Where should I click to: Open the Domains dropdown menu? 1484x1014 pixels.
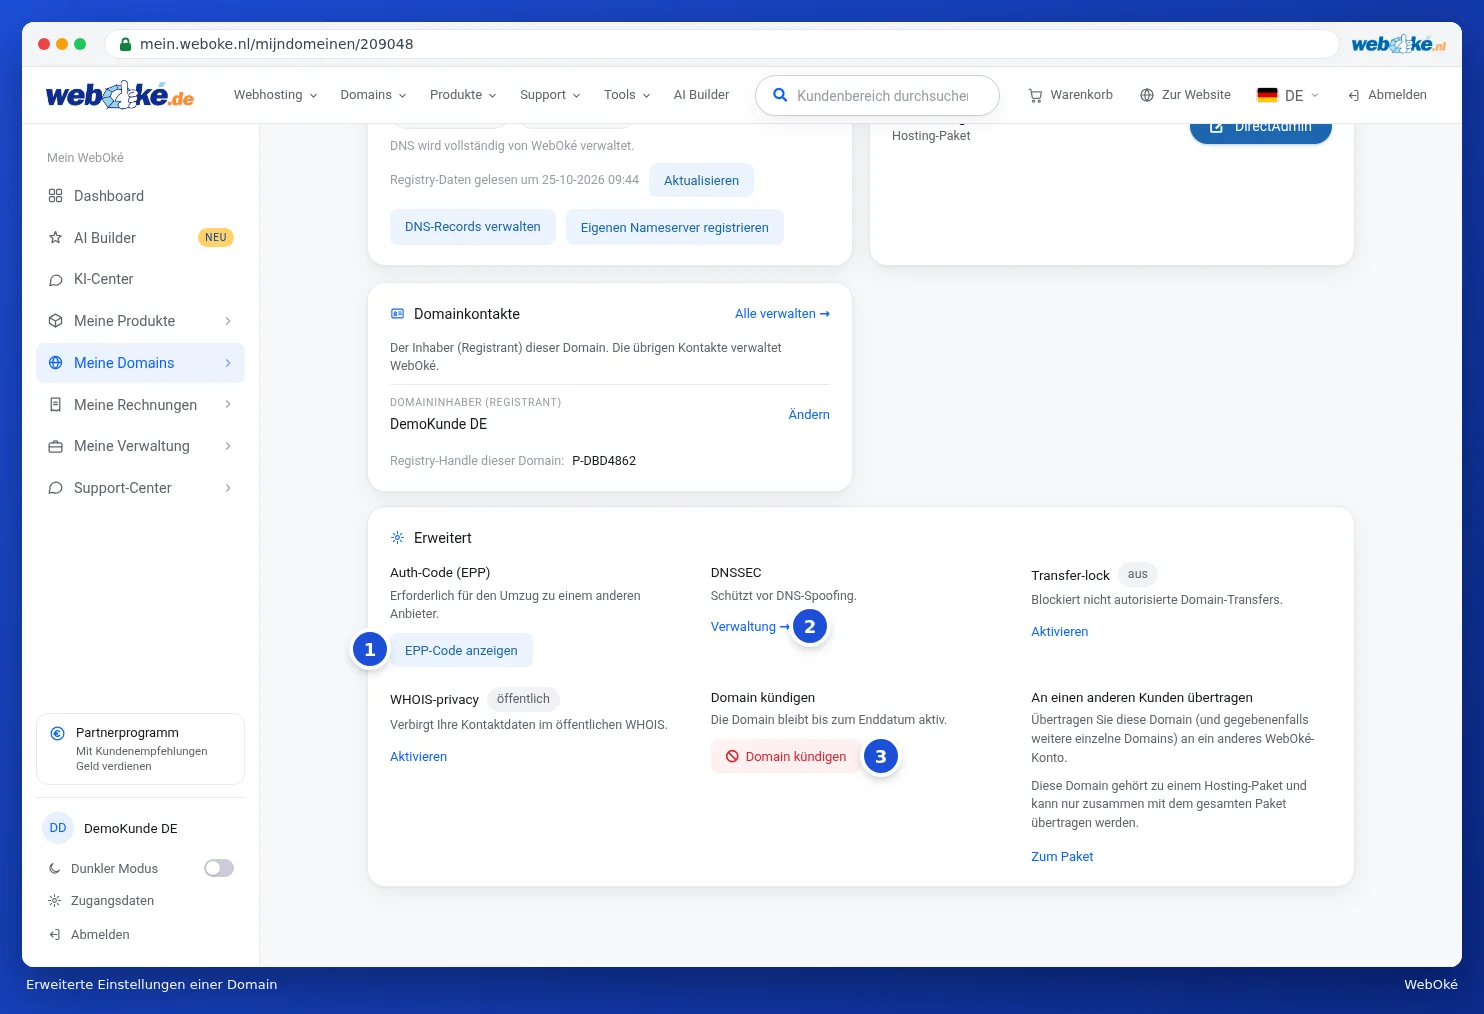click(x=374, y=95)
